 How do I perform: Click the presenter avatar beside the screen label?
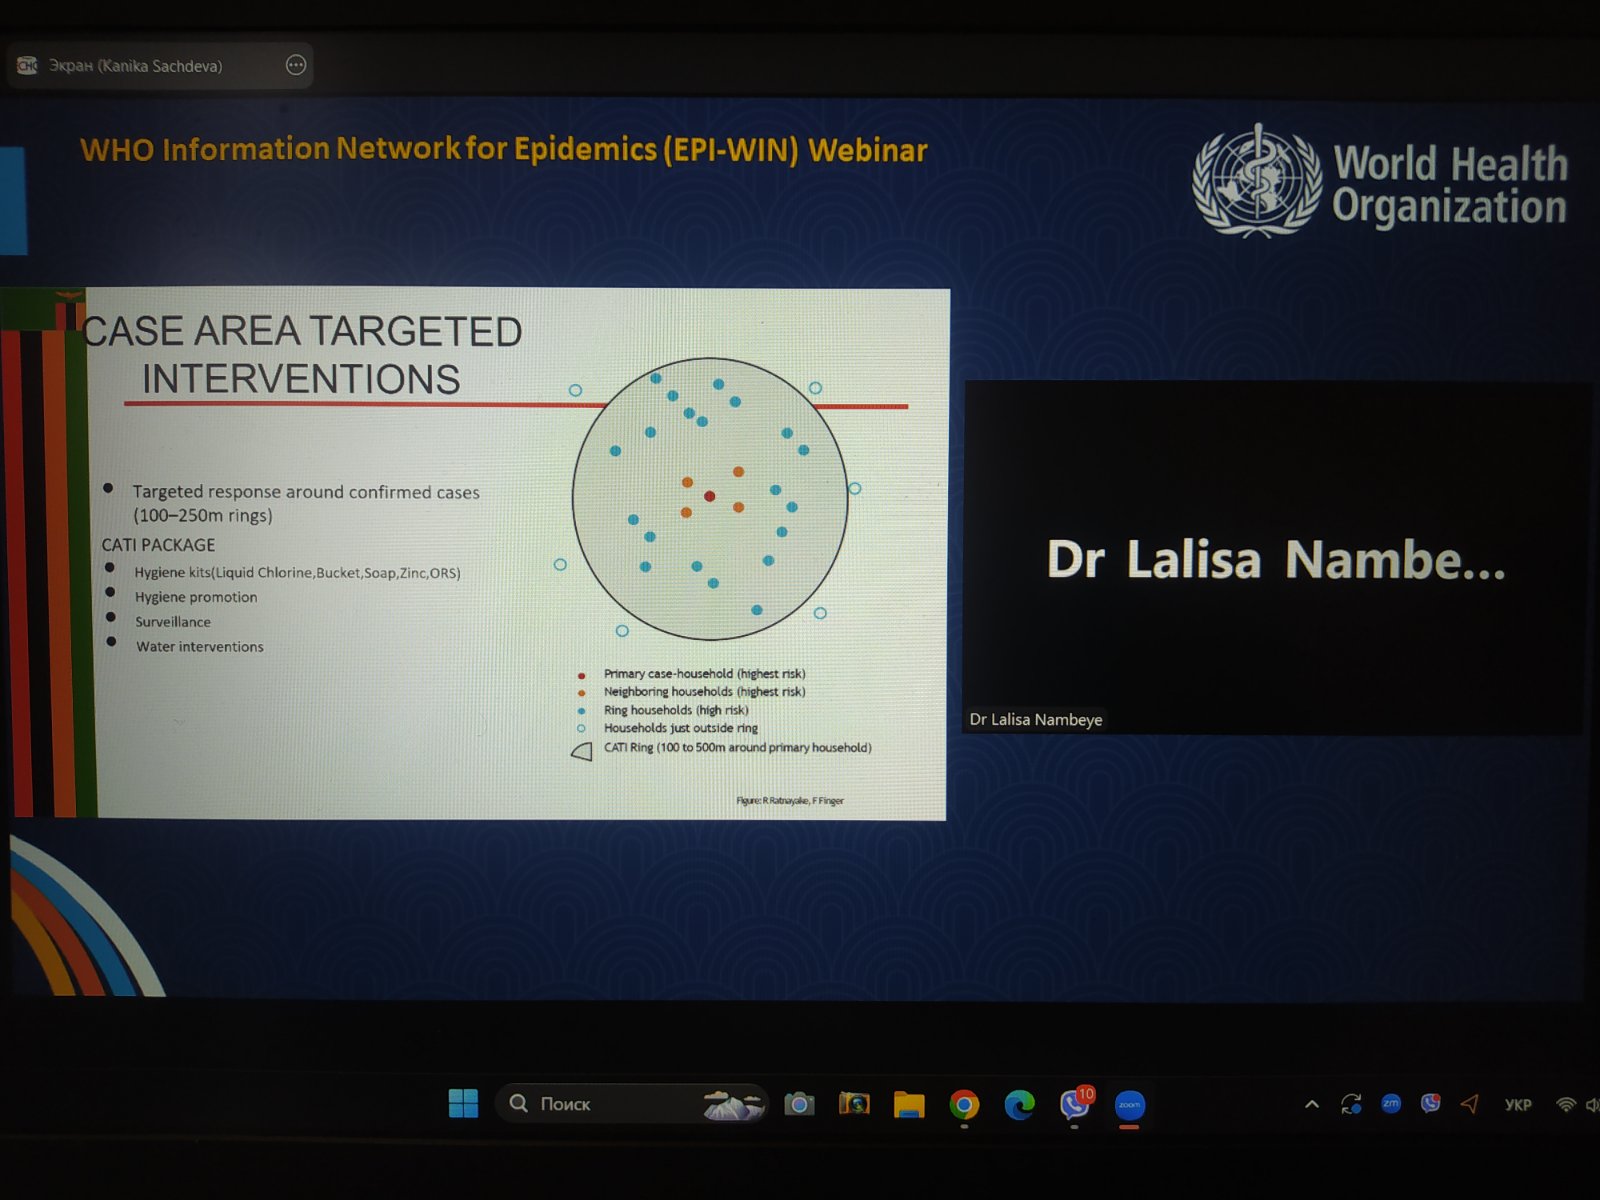28,66
